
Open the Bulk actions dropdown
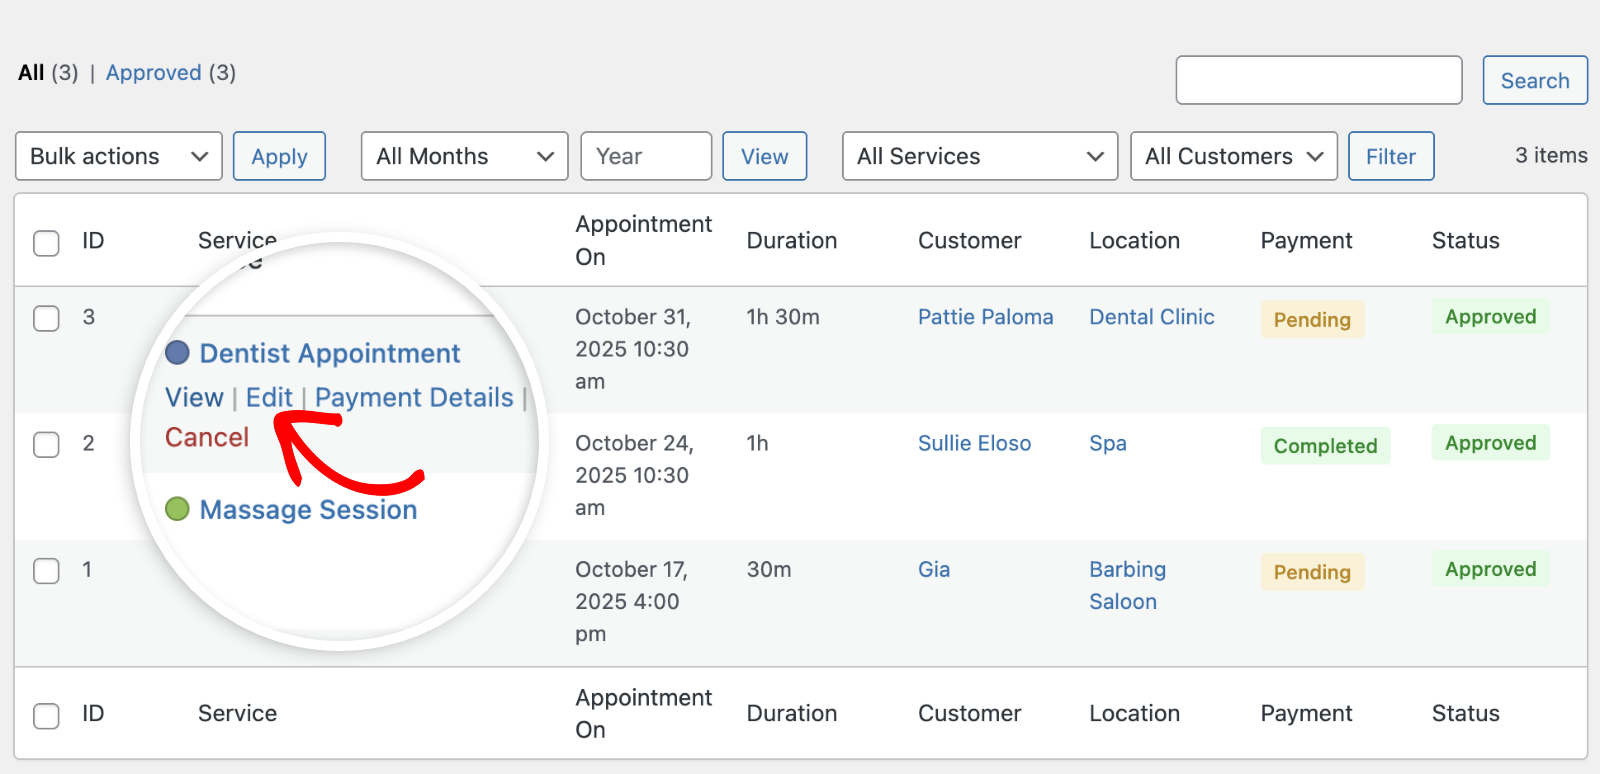[x=119, y=156]
